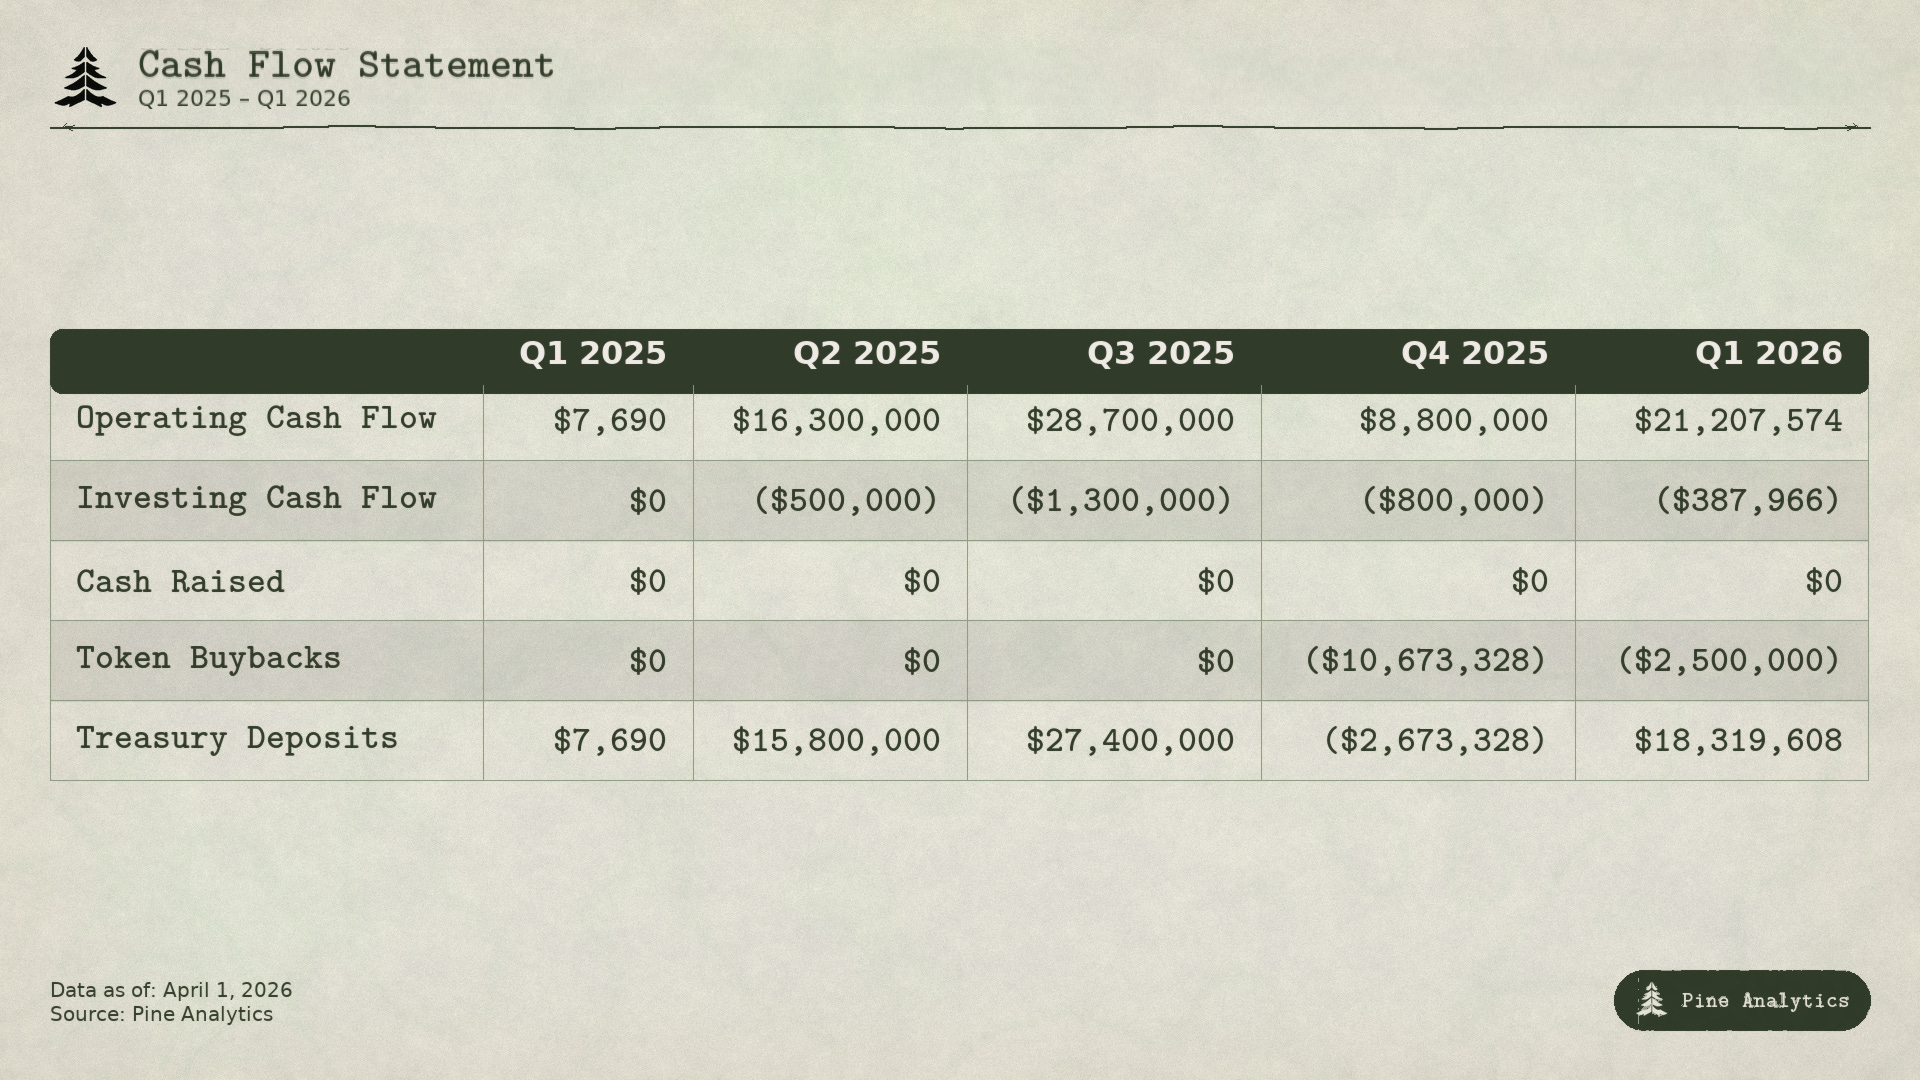The image size is (1920, 1080).
Task: Click the ($10,673,328) token buybacks cell
Action: pyautogui.click(x=1425, y=660)
